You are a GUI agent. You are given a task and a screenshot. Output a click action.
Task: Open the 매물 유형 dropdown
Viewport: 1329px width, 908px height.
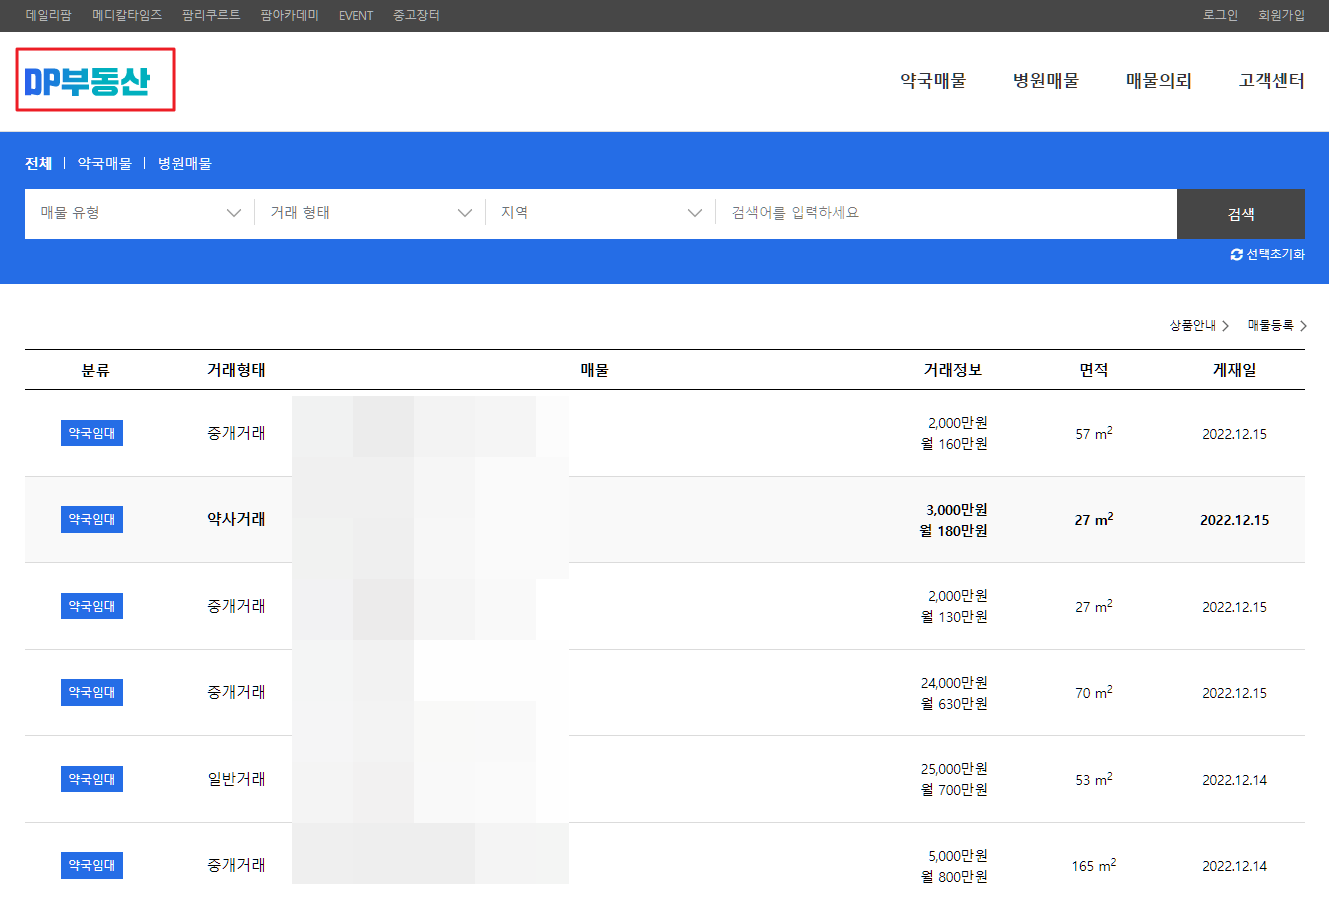(140, 213)
